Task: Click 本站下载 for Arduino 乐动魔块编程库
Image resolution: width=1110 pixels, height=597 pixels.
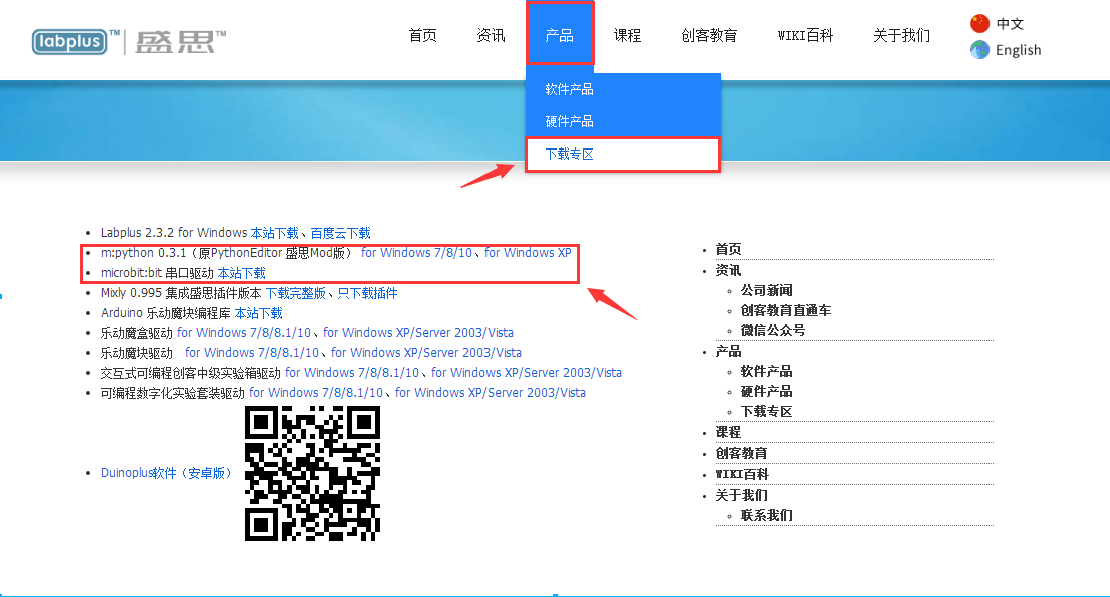Action: [x=258, y=313]
